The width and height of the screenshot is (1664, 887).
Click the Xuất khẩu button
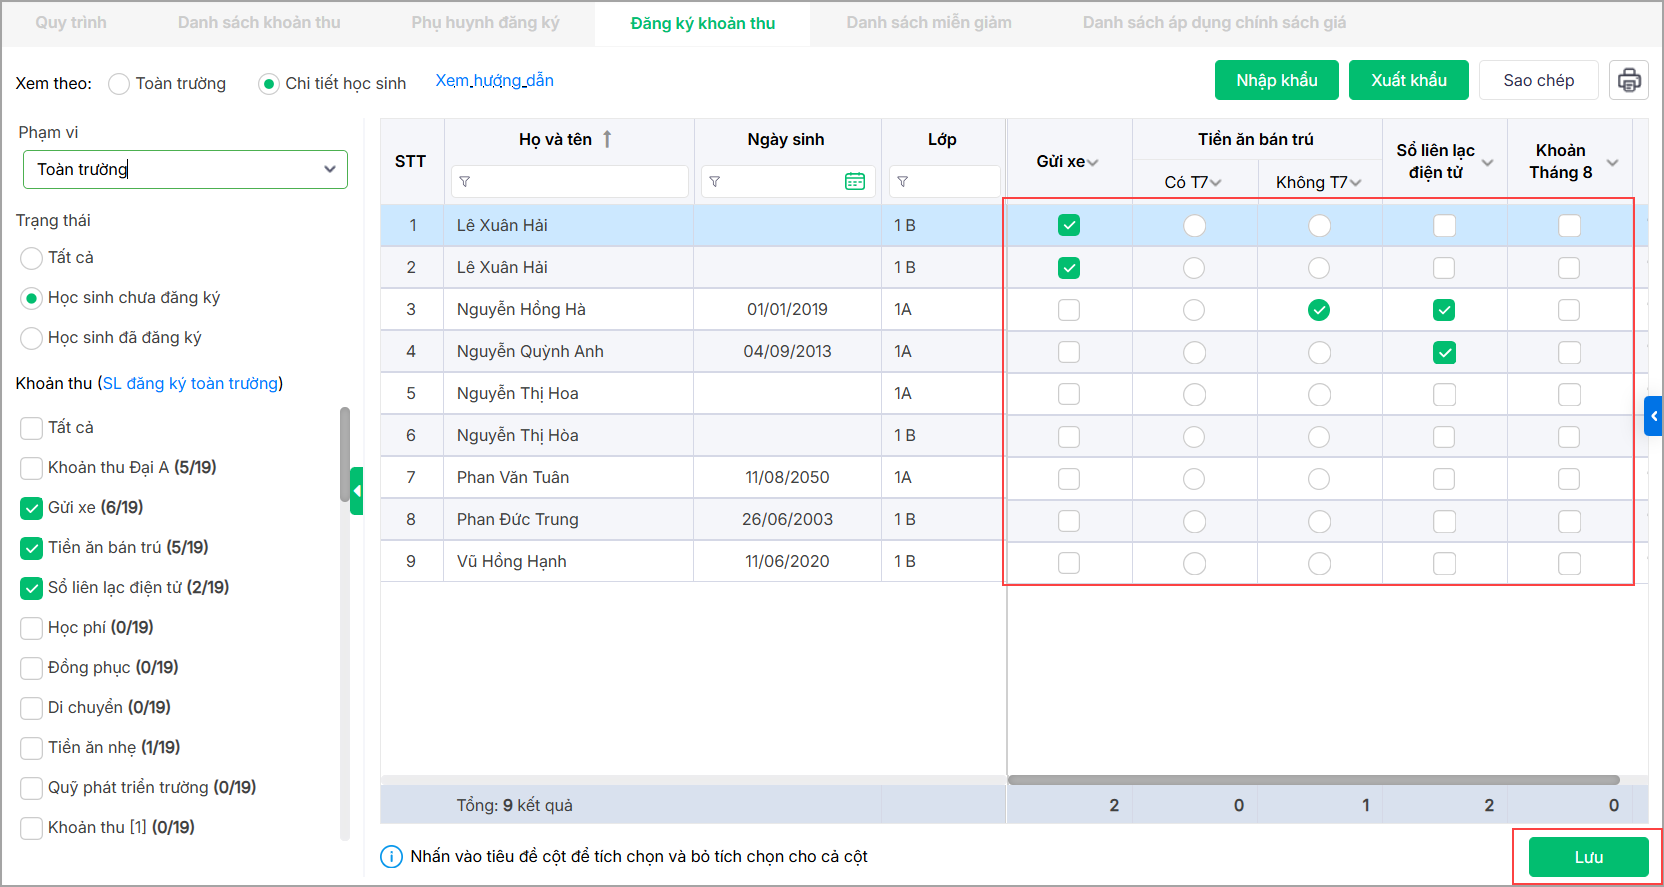1409,80
